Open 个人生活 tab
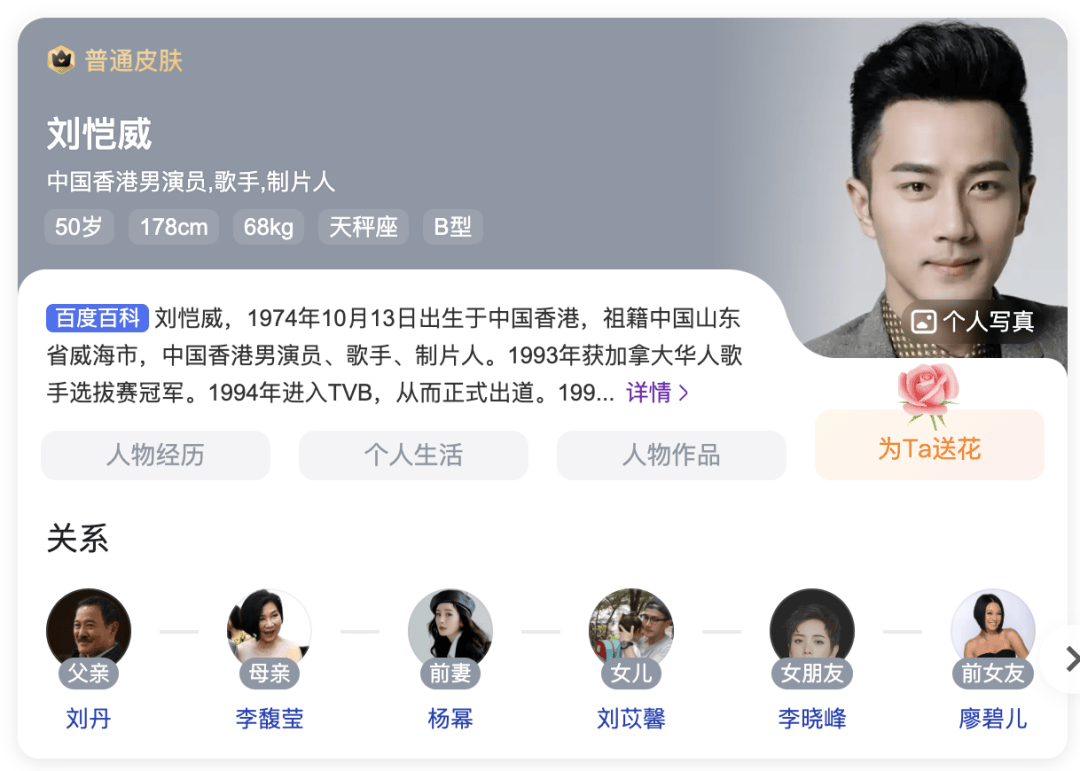The width and height of the screenshot is (1080, 771). coord(413,455)
